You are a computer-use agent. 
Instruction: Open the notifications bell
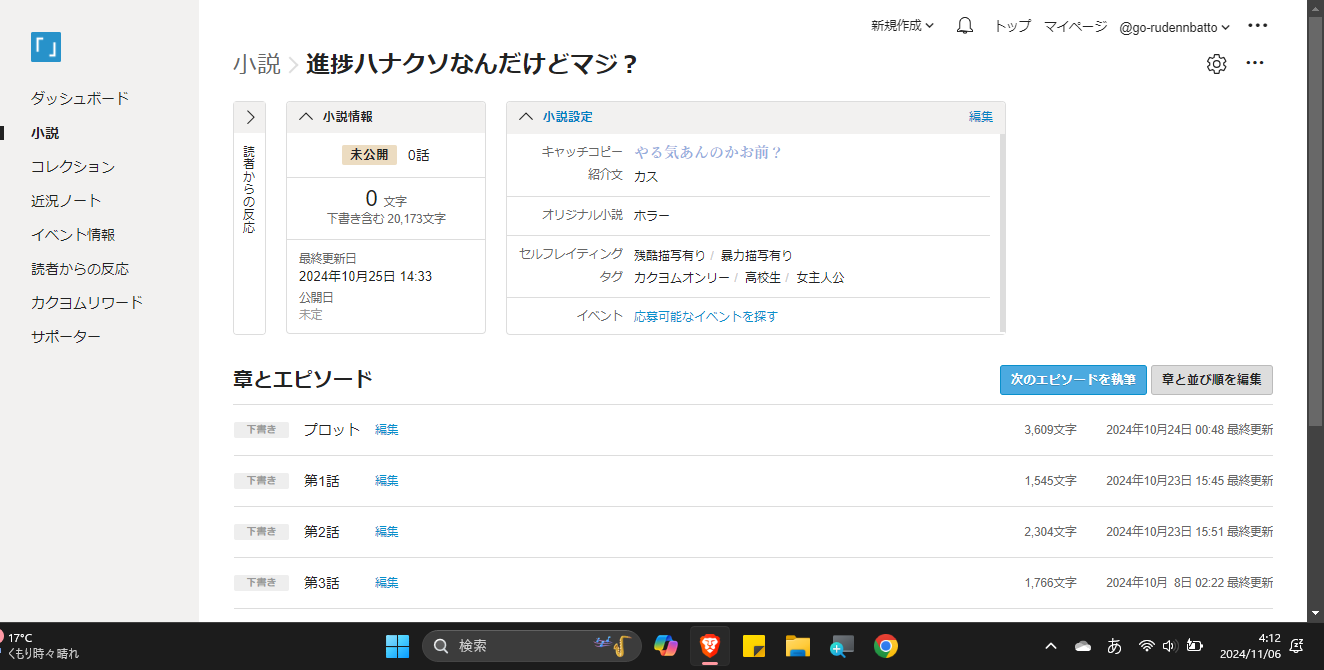pyautogui.click(x=964, y=26)
